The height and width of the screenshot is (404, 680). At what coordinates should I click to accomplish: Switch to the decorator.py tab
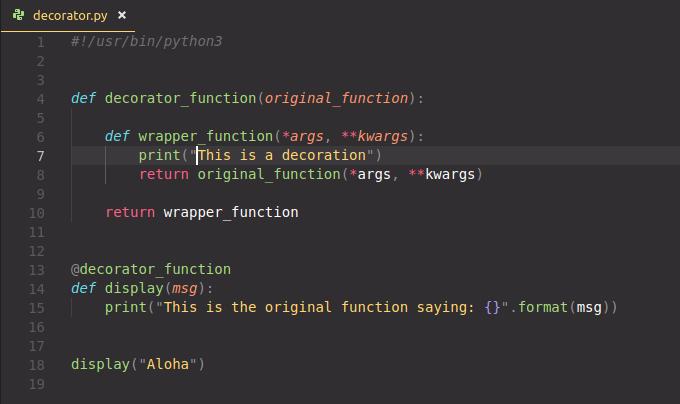coord(70,16)
